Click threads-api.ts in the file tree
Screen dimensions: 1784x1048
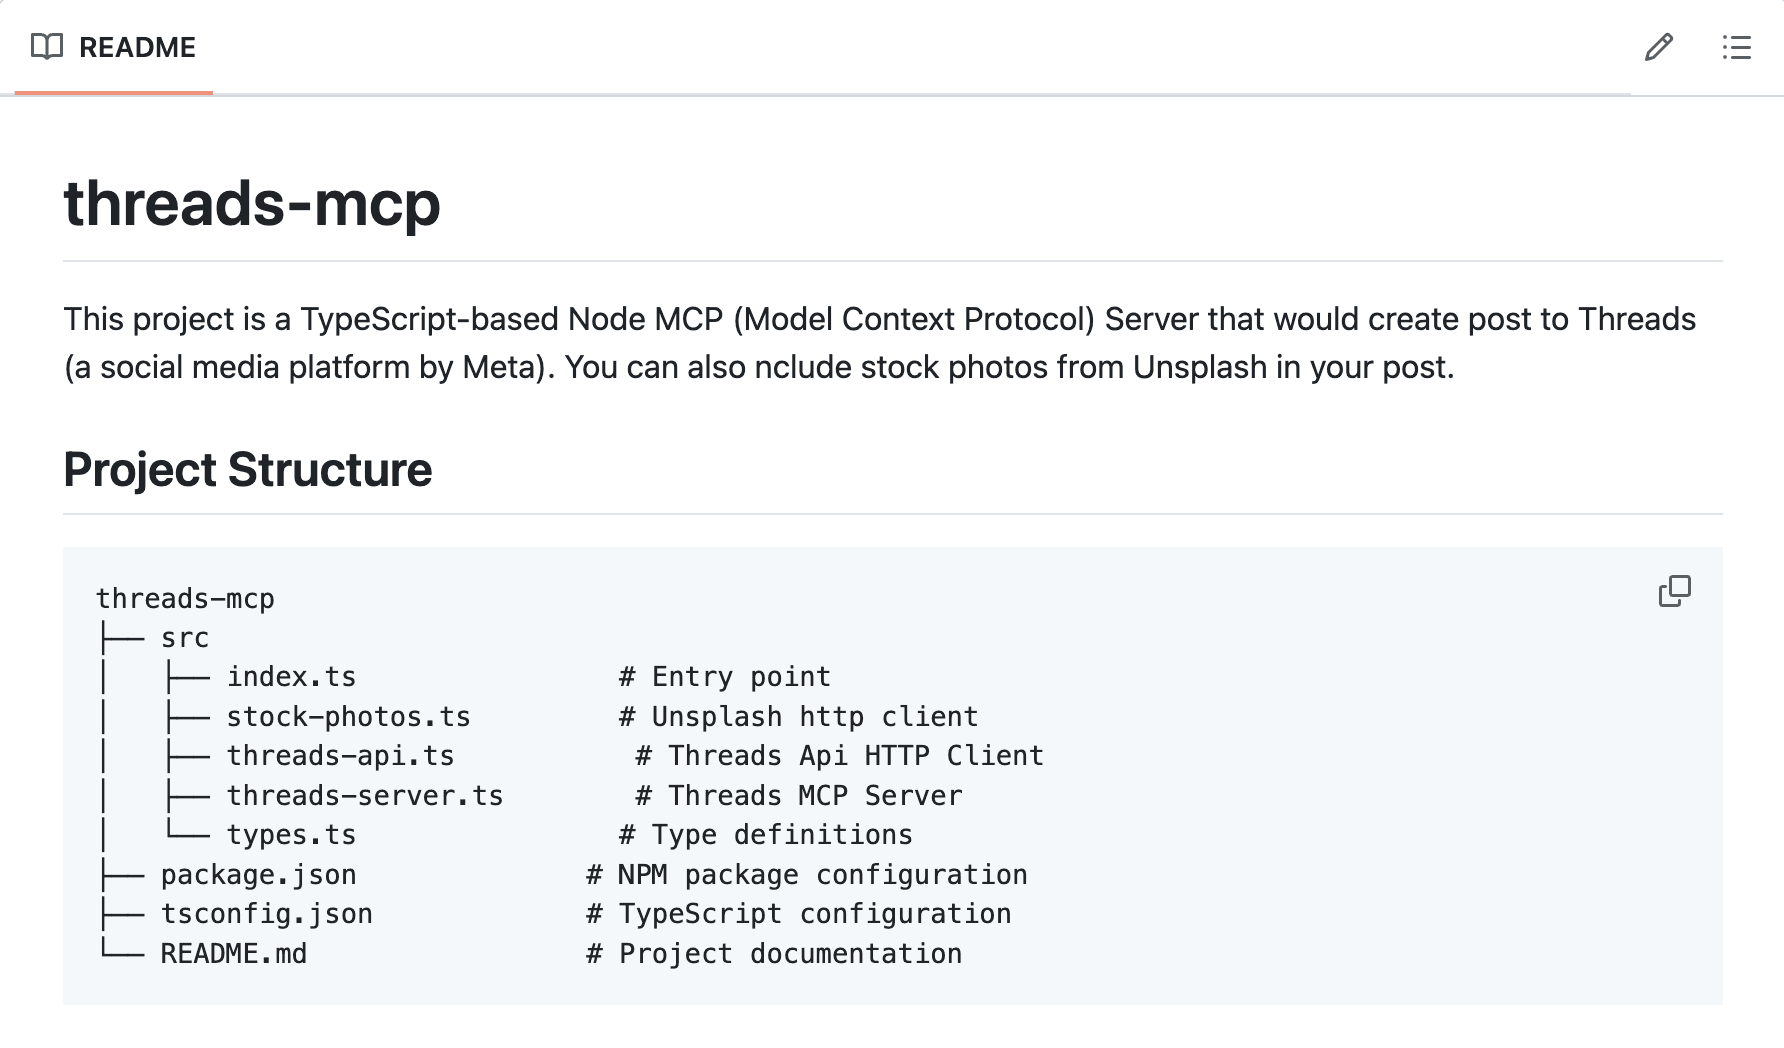click(340, 756)
